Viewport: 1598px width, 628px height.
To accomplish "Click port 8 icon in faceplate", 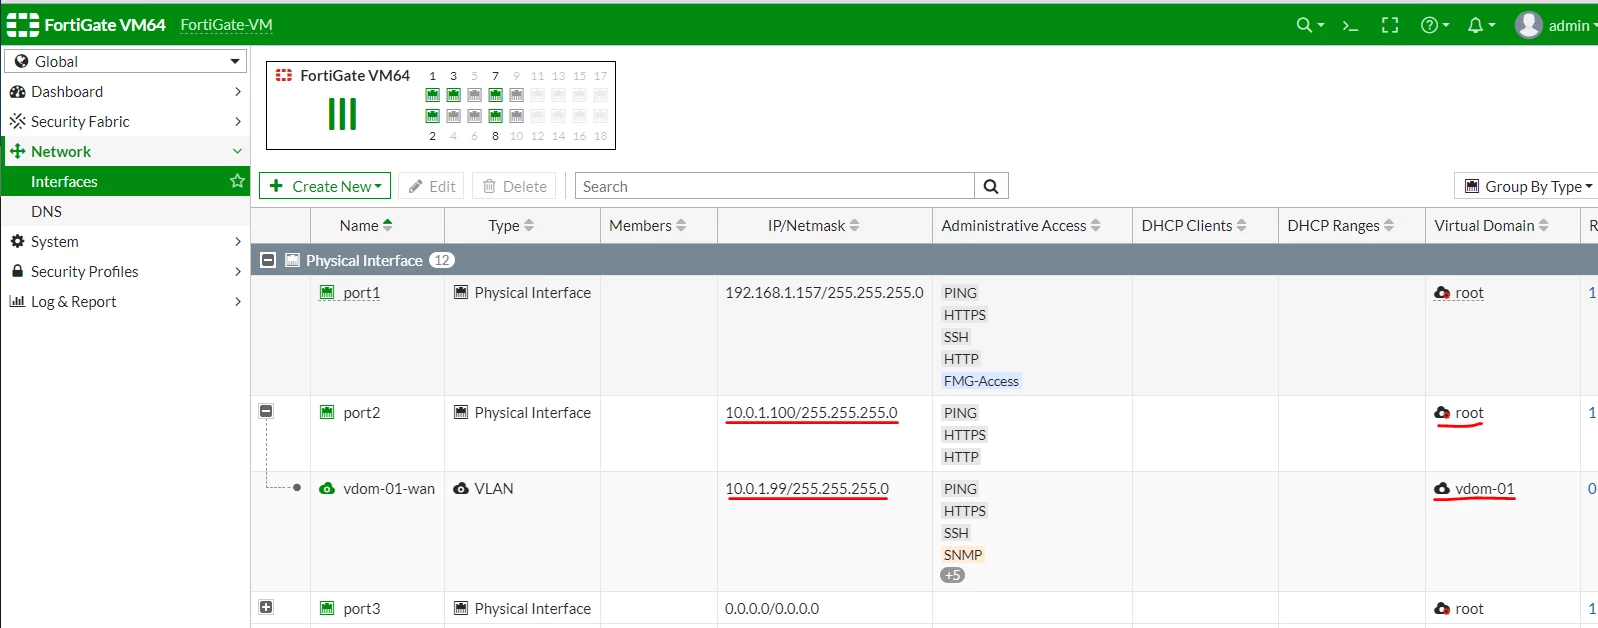I will coord(495,116).
